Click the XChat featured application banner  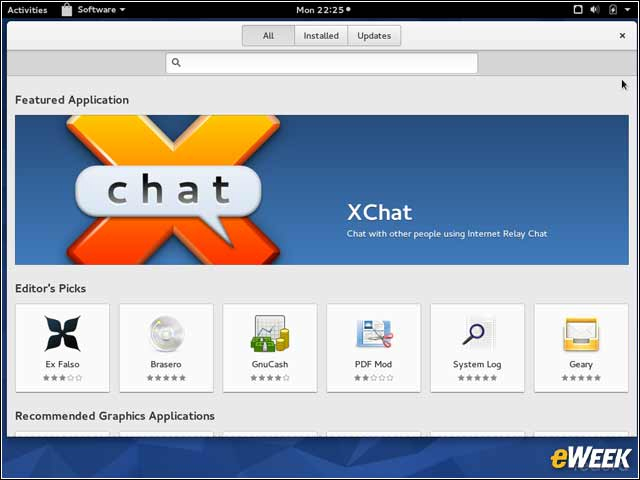(x=321, y=189)
